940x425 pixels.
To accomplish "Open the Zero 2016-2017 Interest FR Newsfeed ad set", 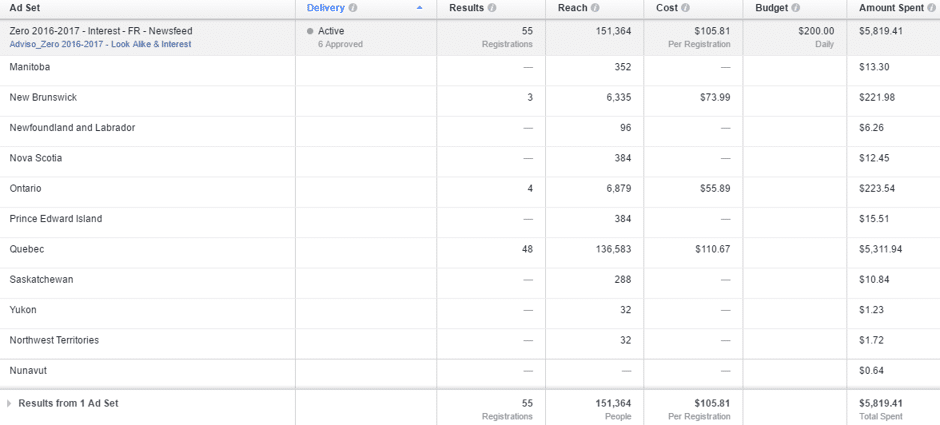I will pos(101,31).
